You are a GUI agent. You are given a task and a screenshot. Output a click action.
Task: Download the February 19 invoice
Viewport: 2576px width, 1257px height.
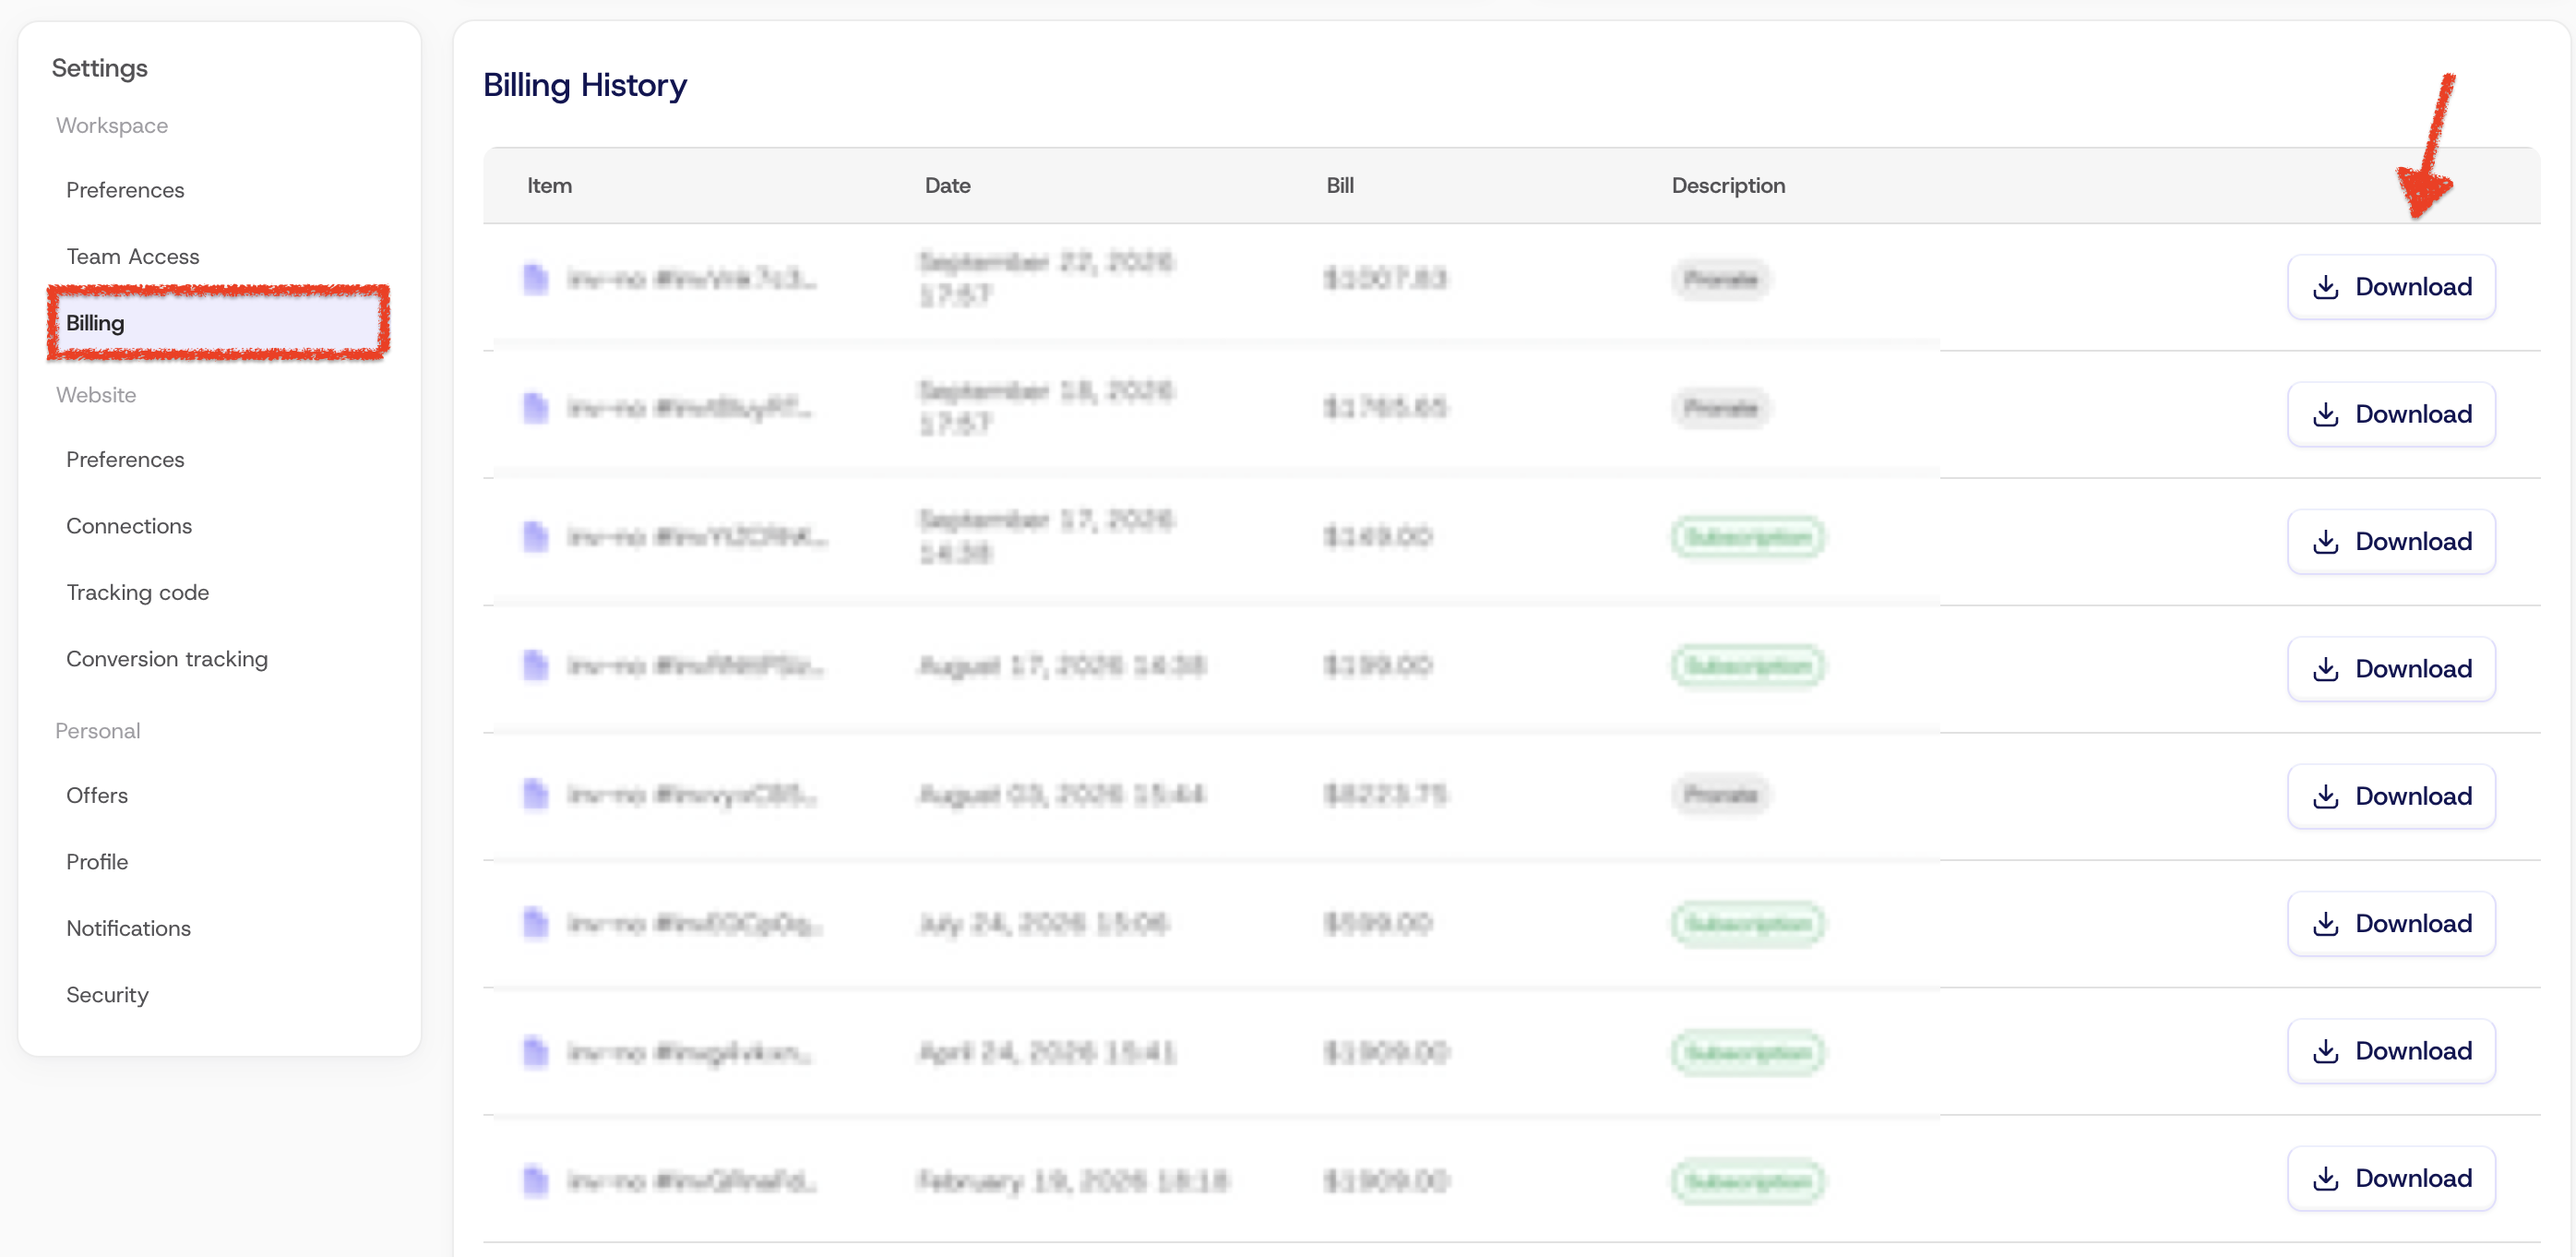coord(2391,1178)
